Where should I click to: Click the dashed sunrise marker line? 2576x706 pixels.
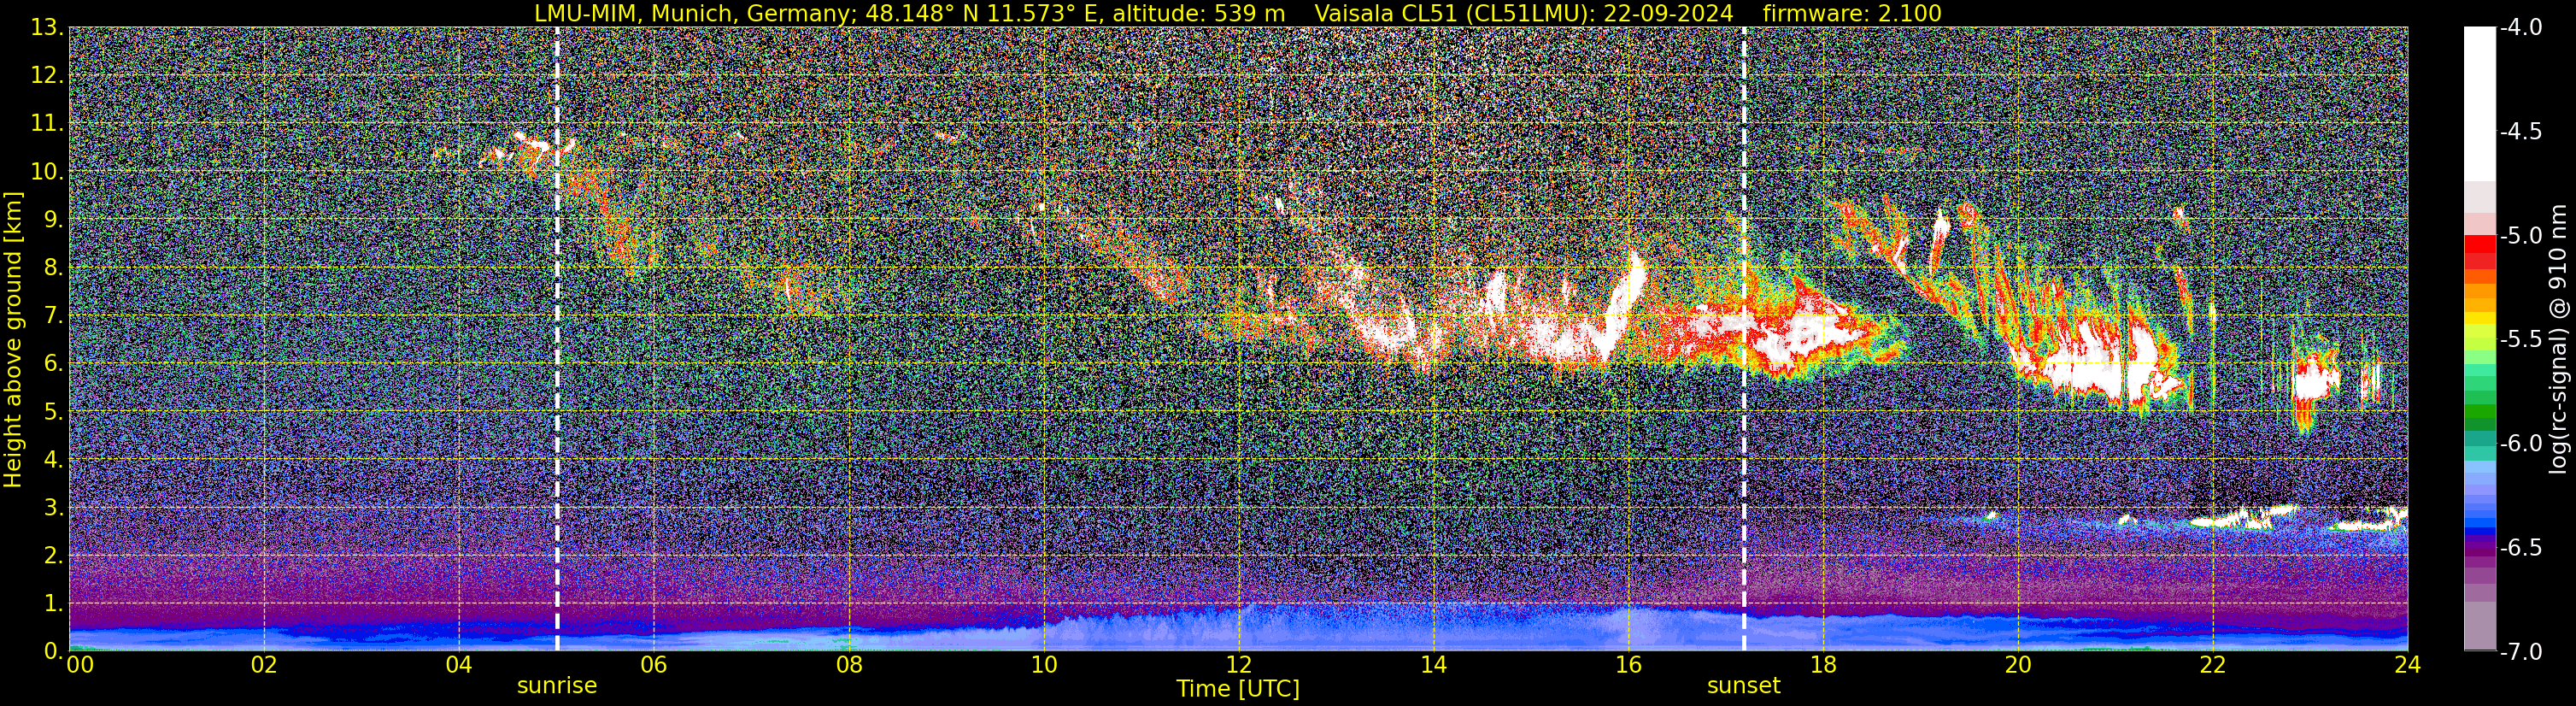pos(557,338)
